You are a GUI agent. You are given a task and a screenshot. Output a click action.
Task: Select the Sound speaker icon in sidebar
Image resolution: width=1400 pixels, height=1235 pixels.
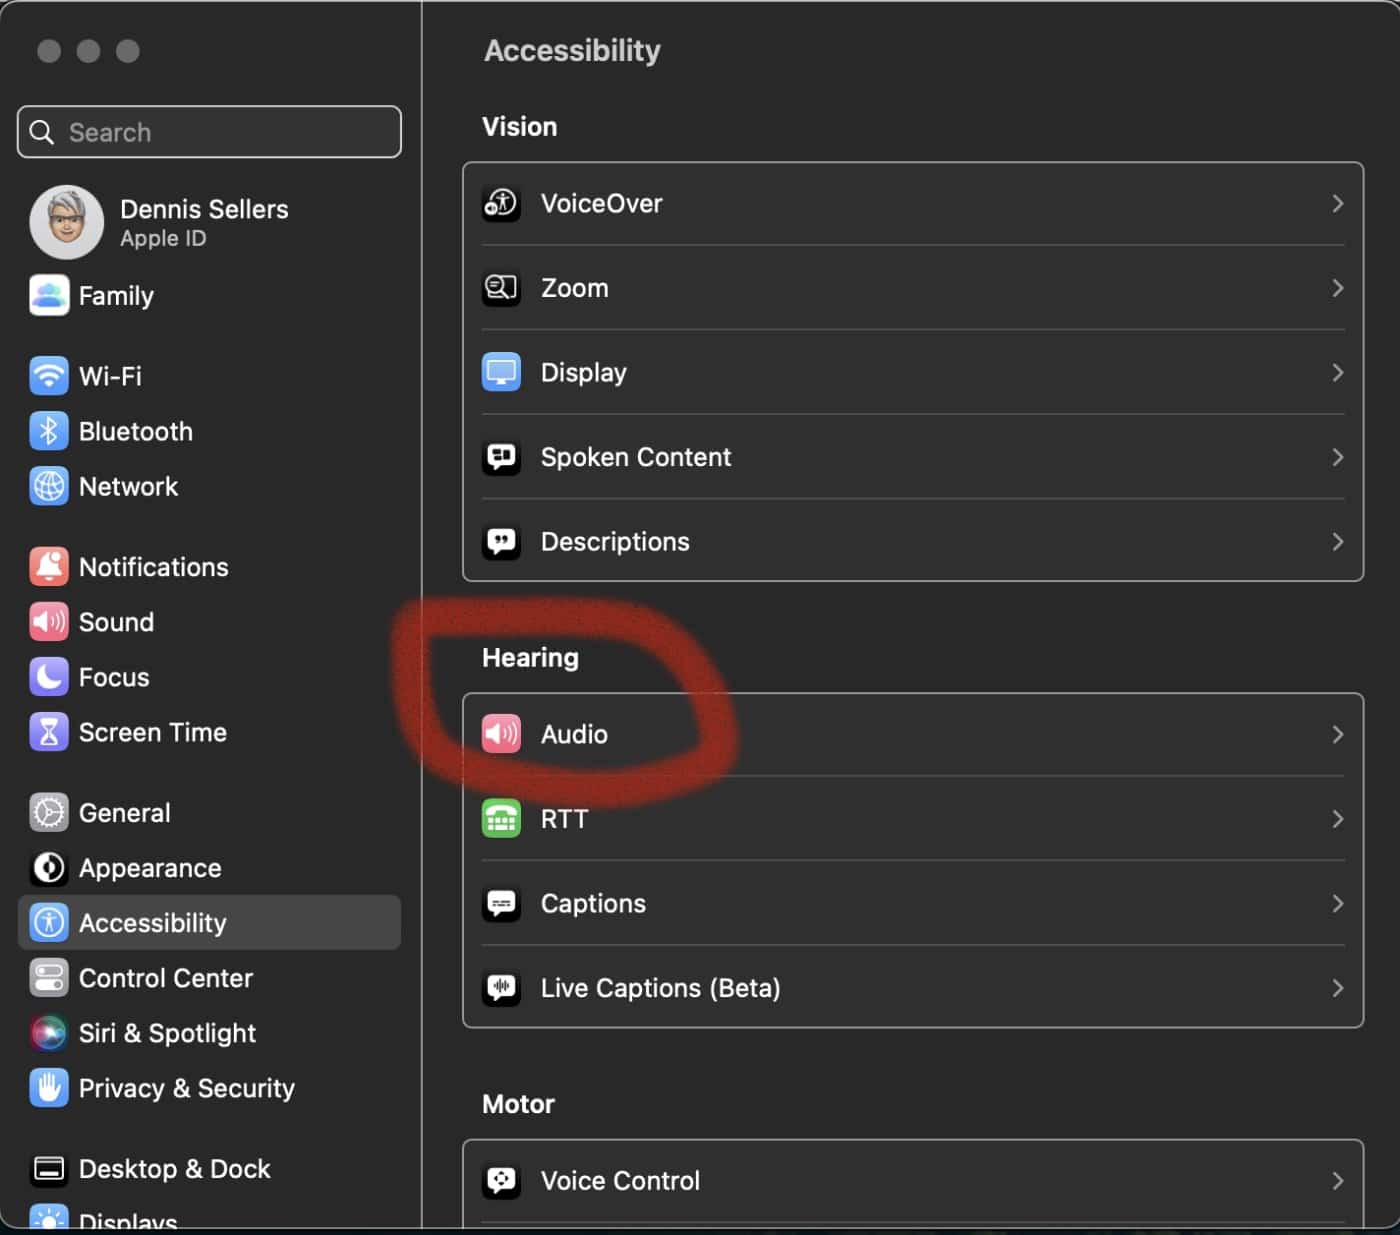(x=49, y=621)
